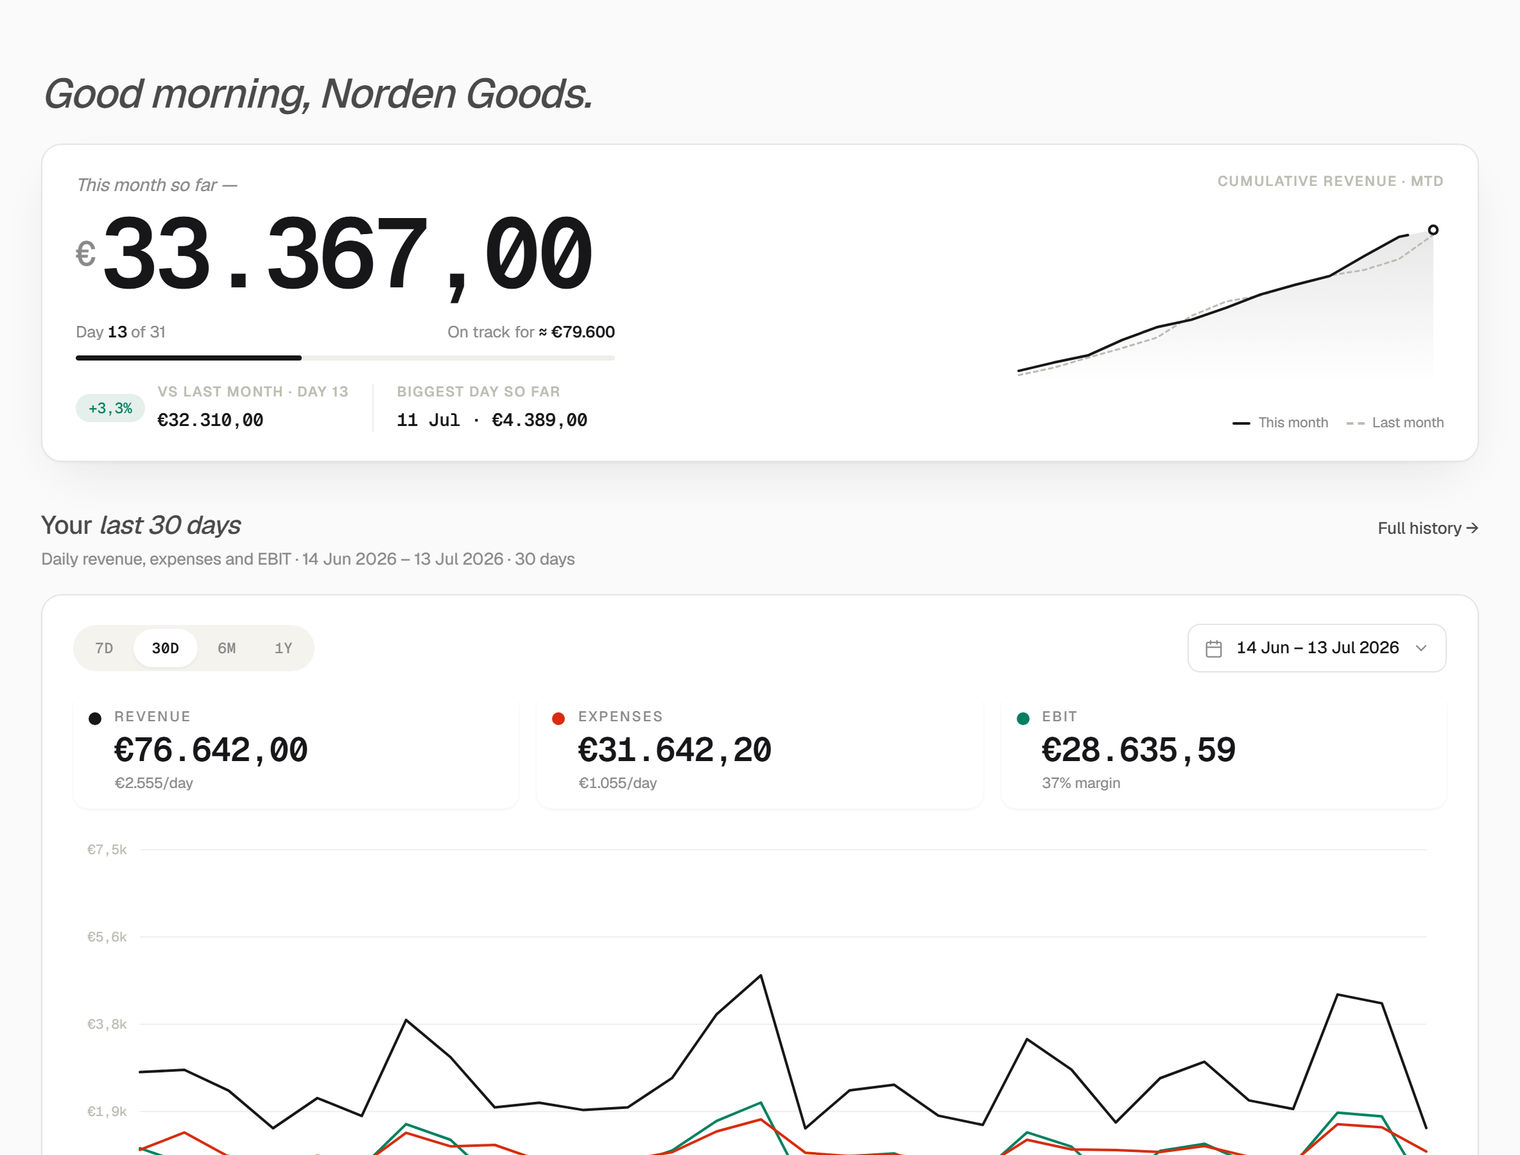
Task: Click the daily revenue date range subtitle
Action: tap(308, 559)
